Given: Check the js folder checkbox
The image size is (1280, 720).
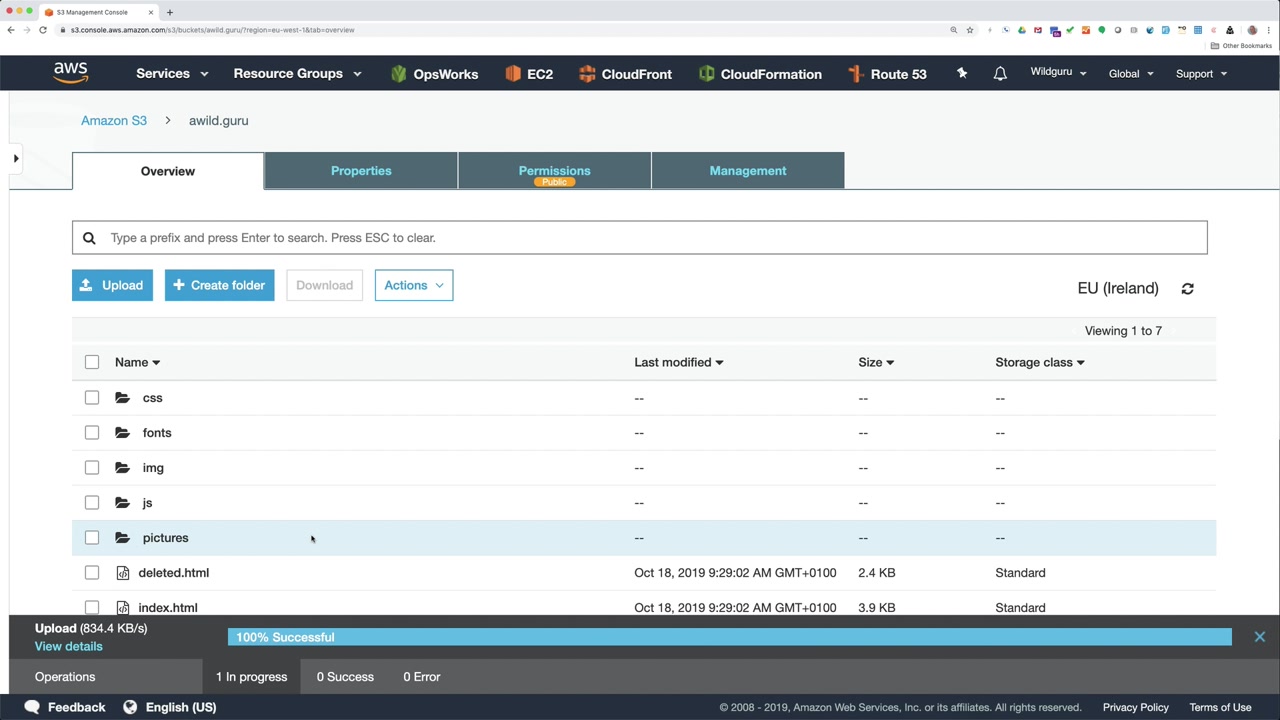Looking at the screenshot, I should click(92, 503).
